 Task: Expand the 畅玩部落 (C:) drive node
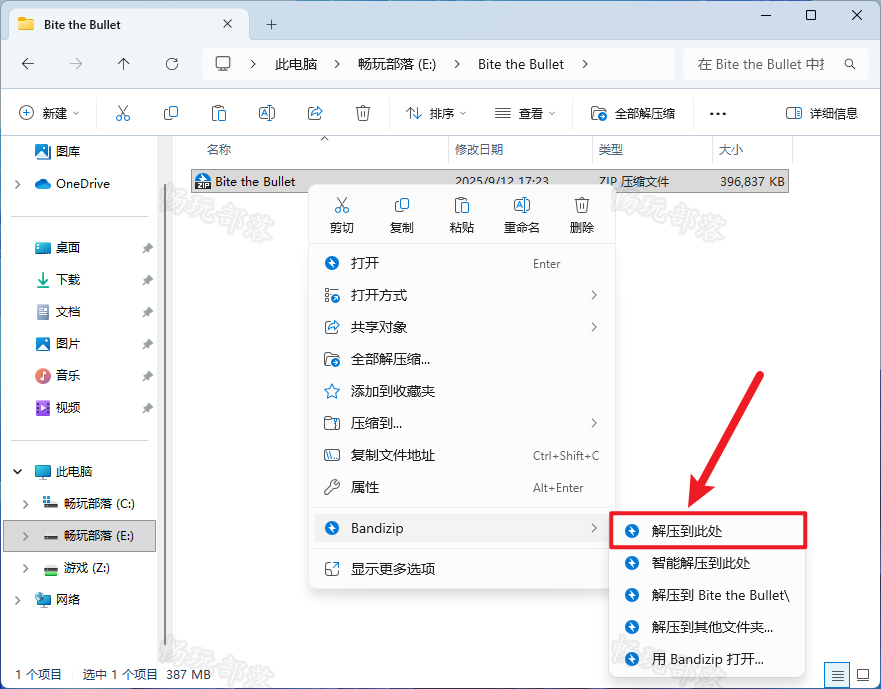(x=25, y=504)
